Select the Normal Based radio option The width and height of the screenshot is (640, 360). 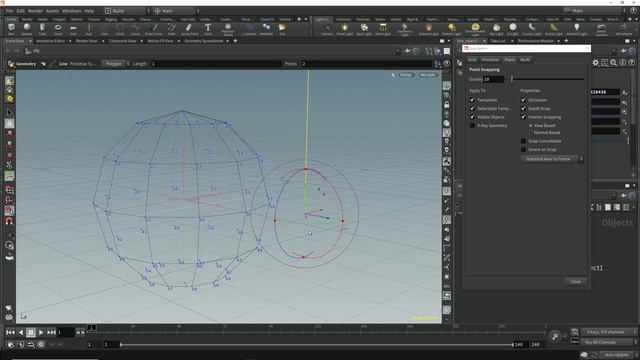point(531,133)
